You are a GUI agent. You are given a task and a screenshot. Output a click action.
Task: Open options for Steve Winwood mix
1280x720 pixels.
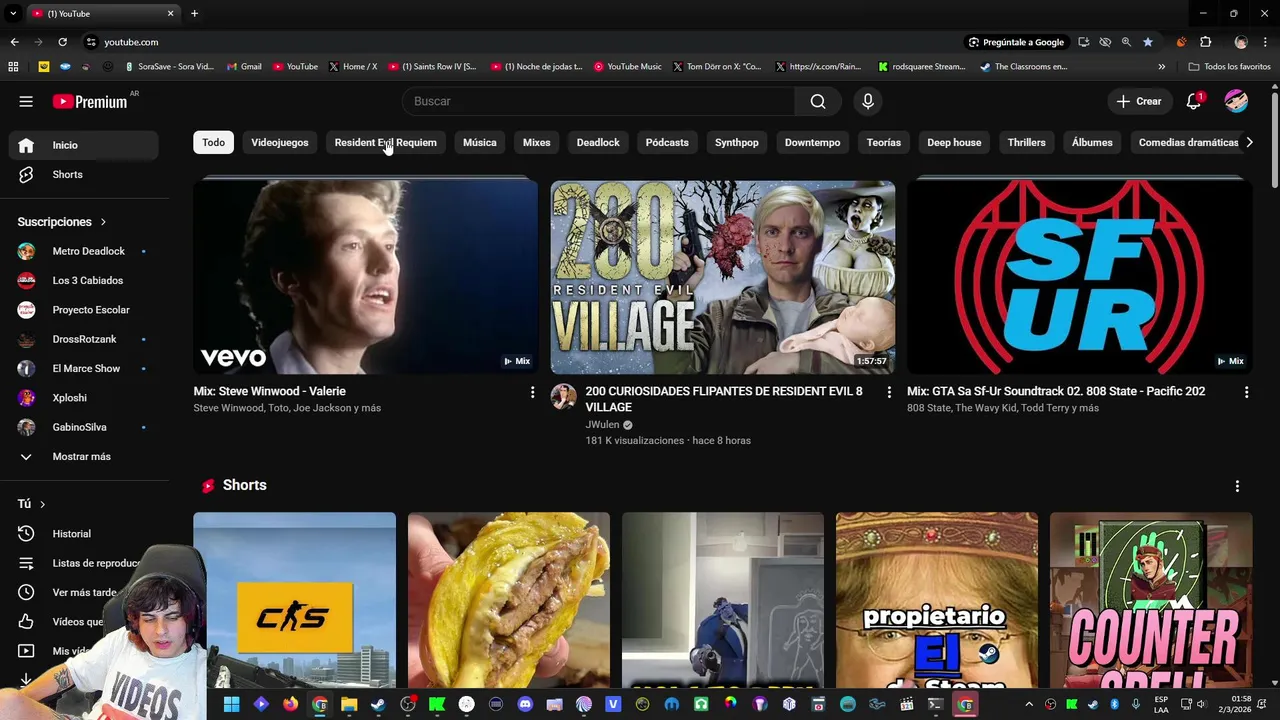point(532,392)
